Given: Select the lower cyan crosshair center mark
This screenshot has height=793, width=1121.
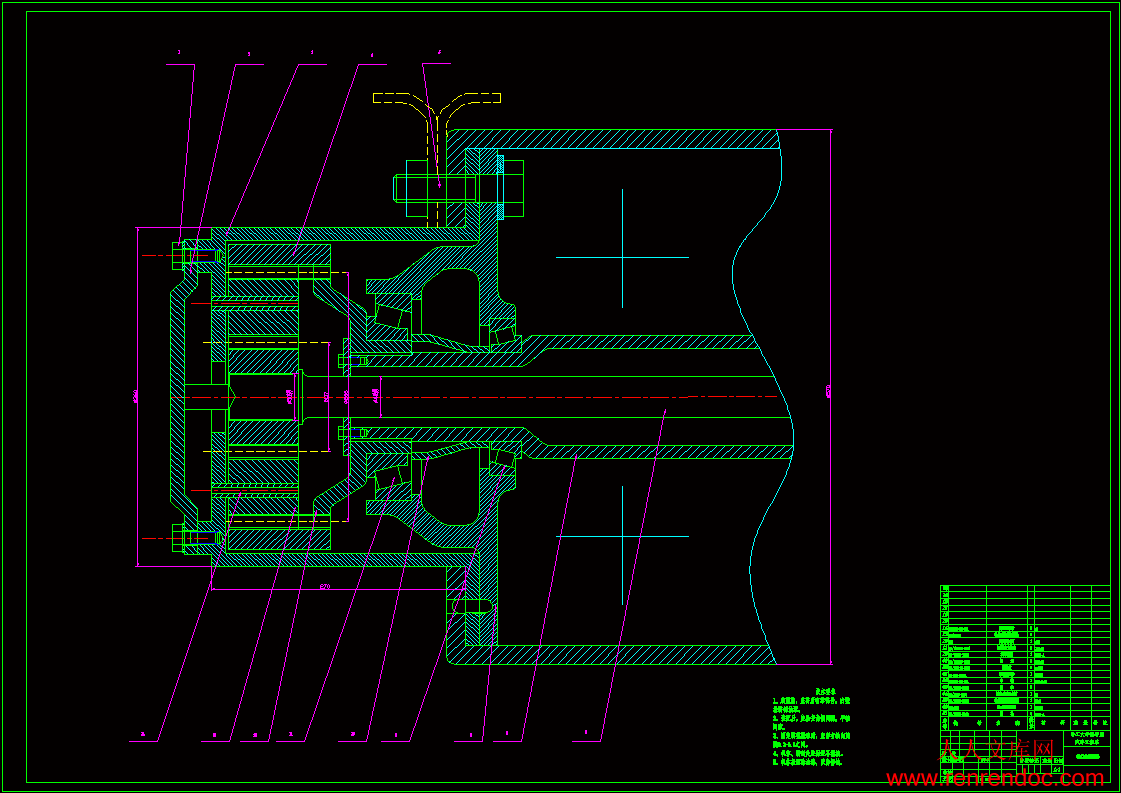Looking at the screenshot, I should click(622, 545).
